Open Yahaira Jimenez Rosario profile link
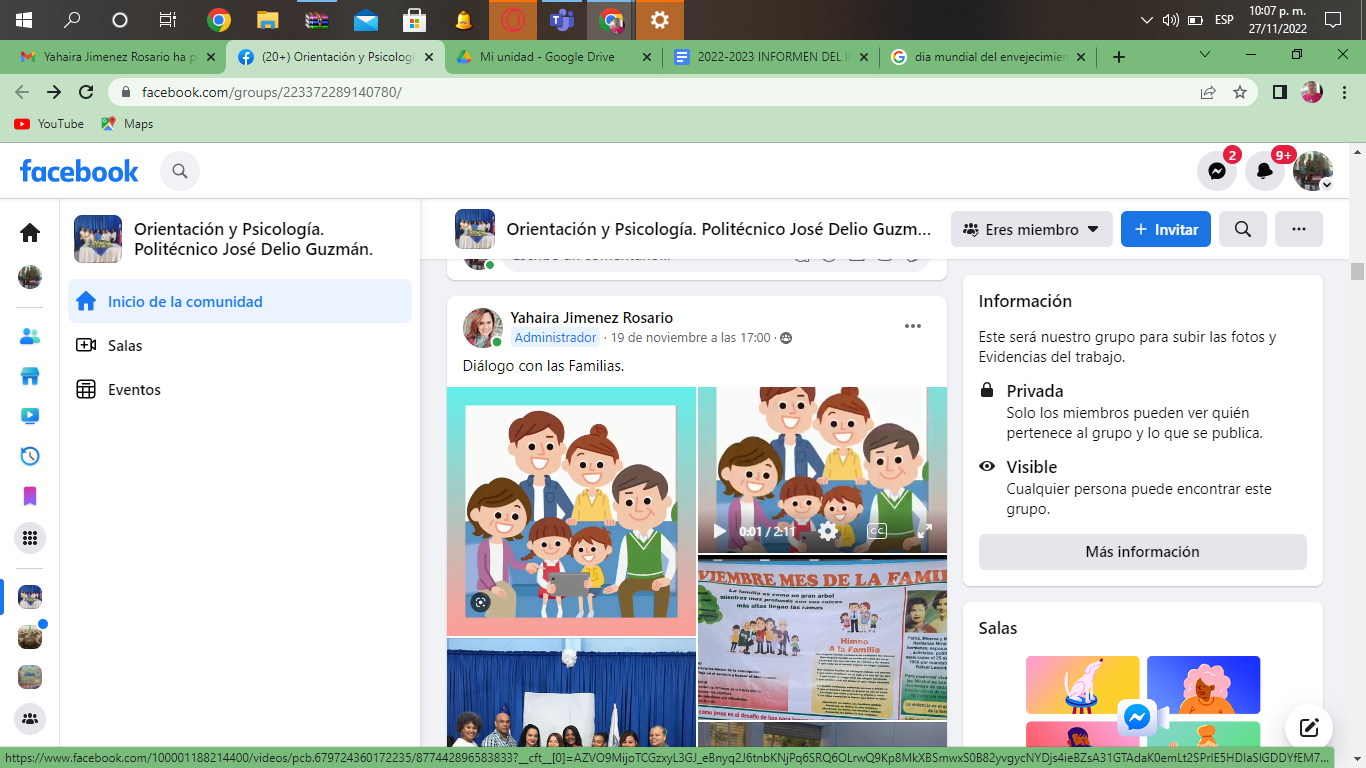This screenshot has width=1366, height=768. [592, 318]
